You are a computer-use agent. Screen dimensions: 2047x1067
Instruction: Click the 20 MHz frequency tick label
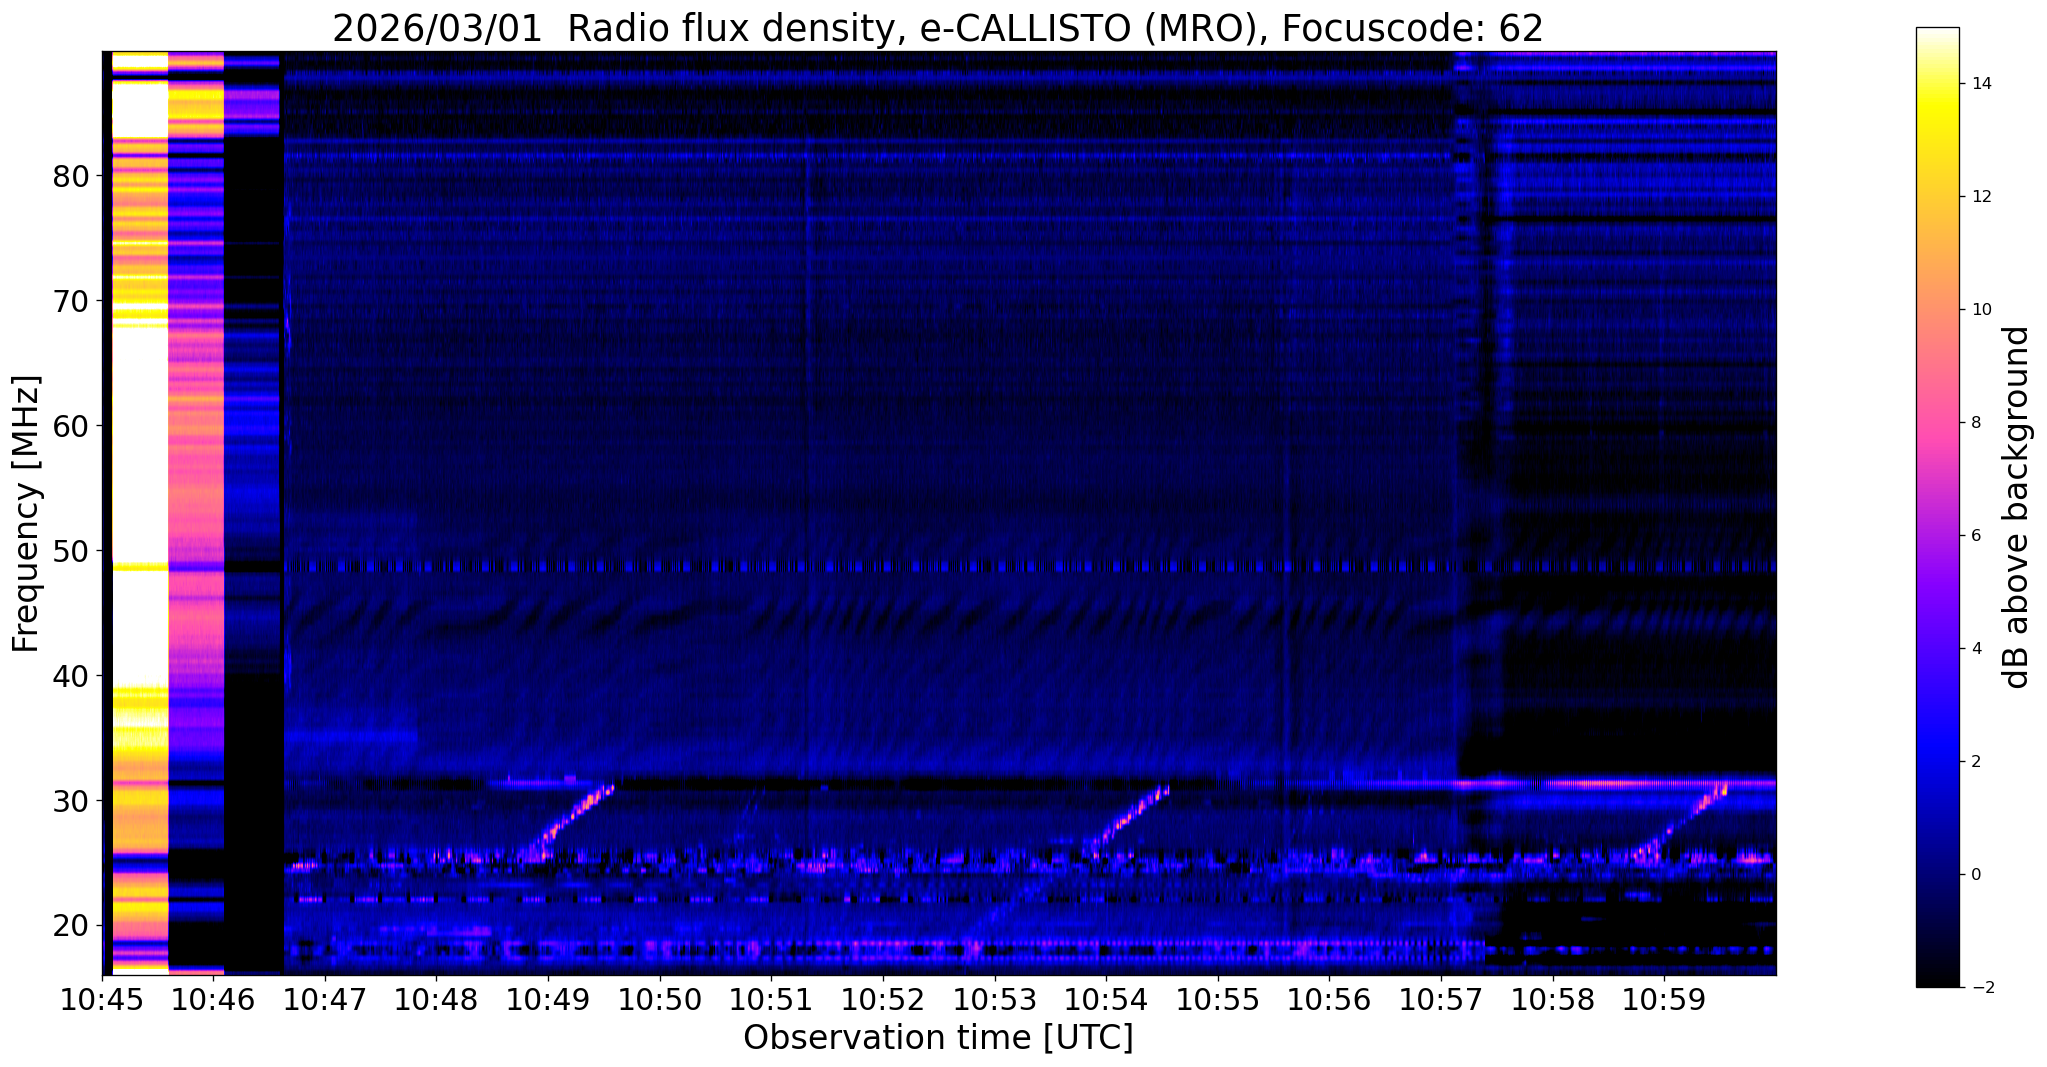tap(70, 926)
